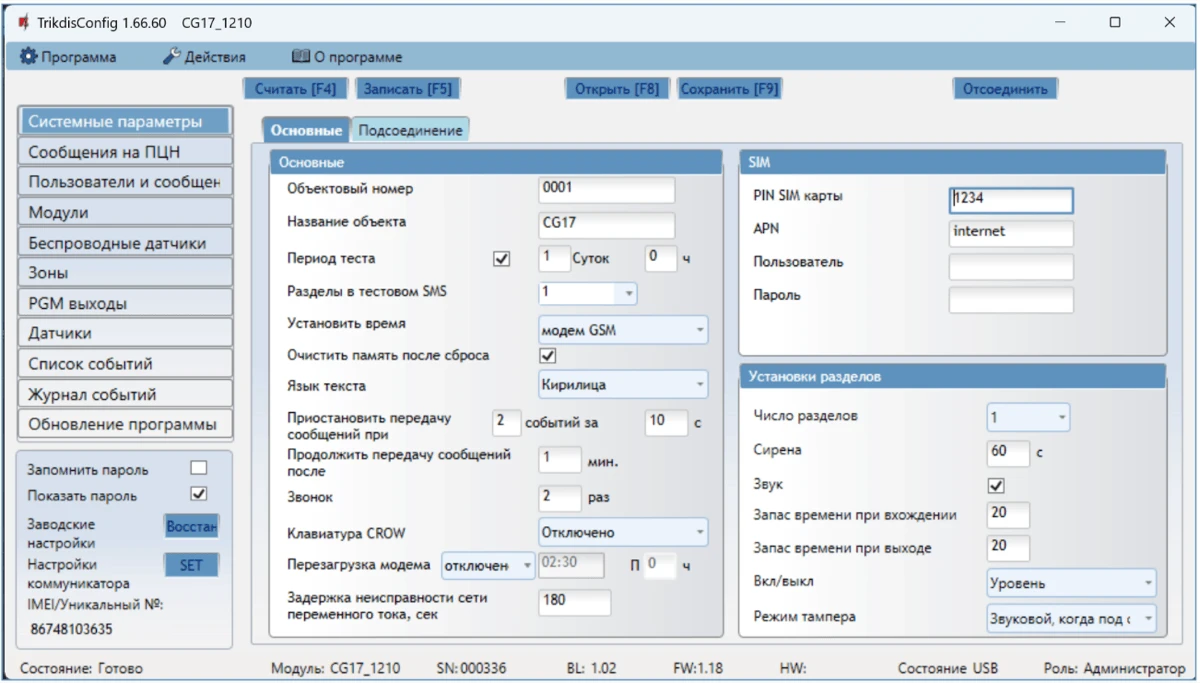Click the wrench icon beside Действия
The height and width of the screenshot is (683, 1200).
point(171,57)
